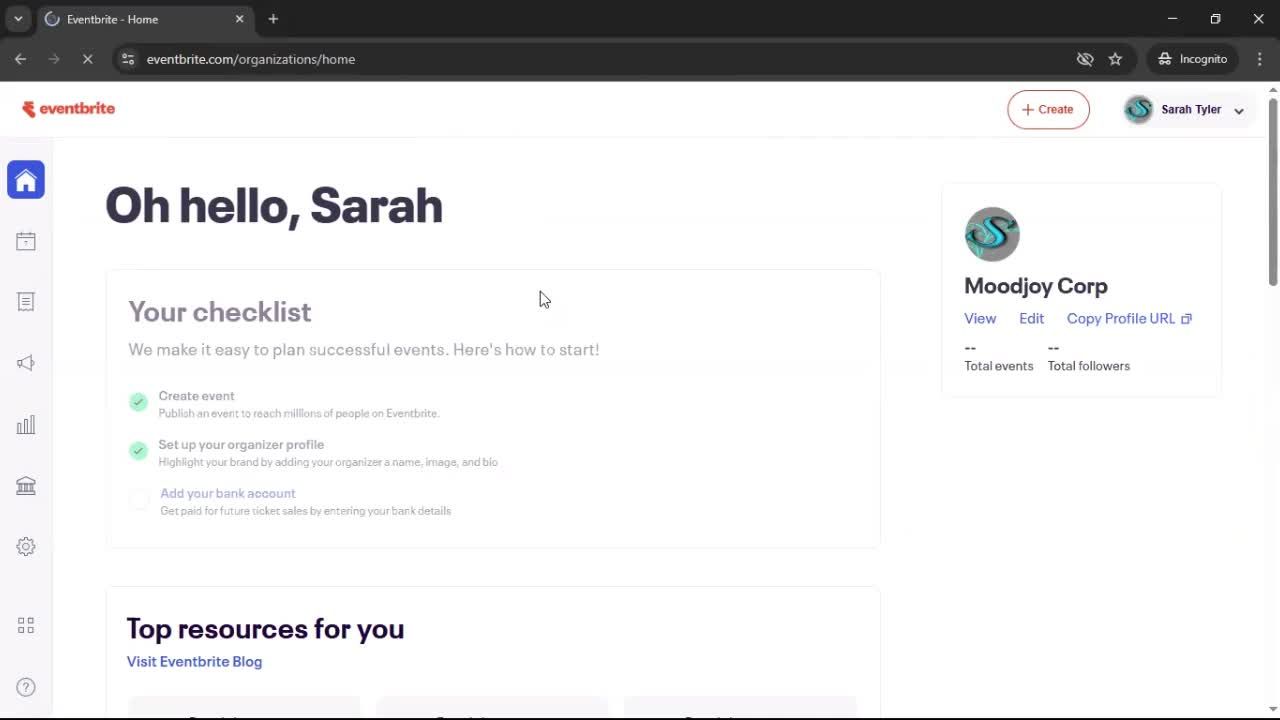
Task: Toggle the Add your bank account checkbox
Action: coord(139,500)
